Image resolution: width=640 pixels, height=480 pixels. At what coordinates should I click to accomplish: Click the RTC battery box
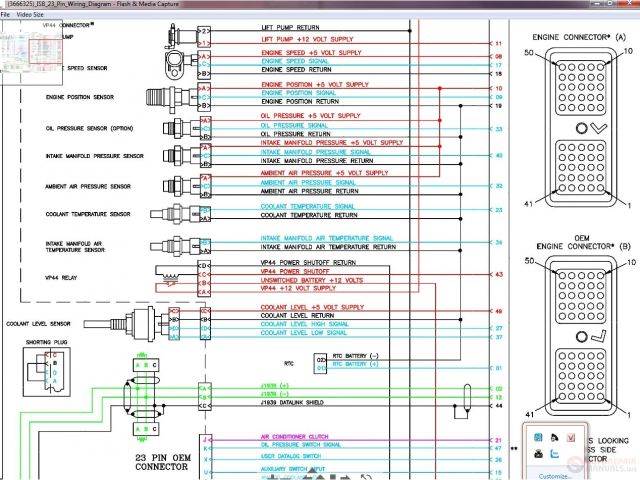pyautogui.click(x=320, y=361)
